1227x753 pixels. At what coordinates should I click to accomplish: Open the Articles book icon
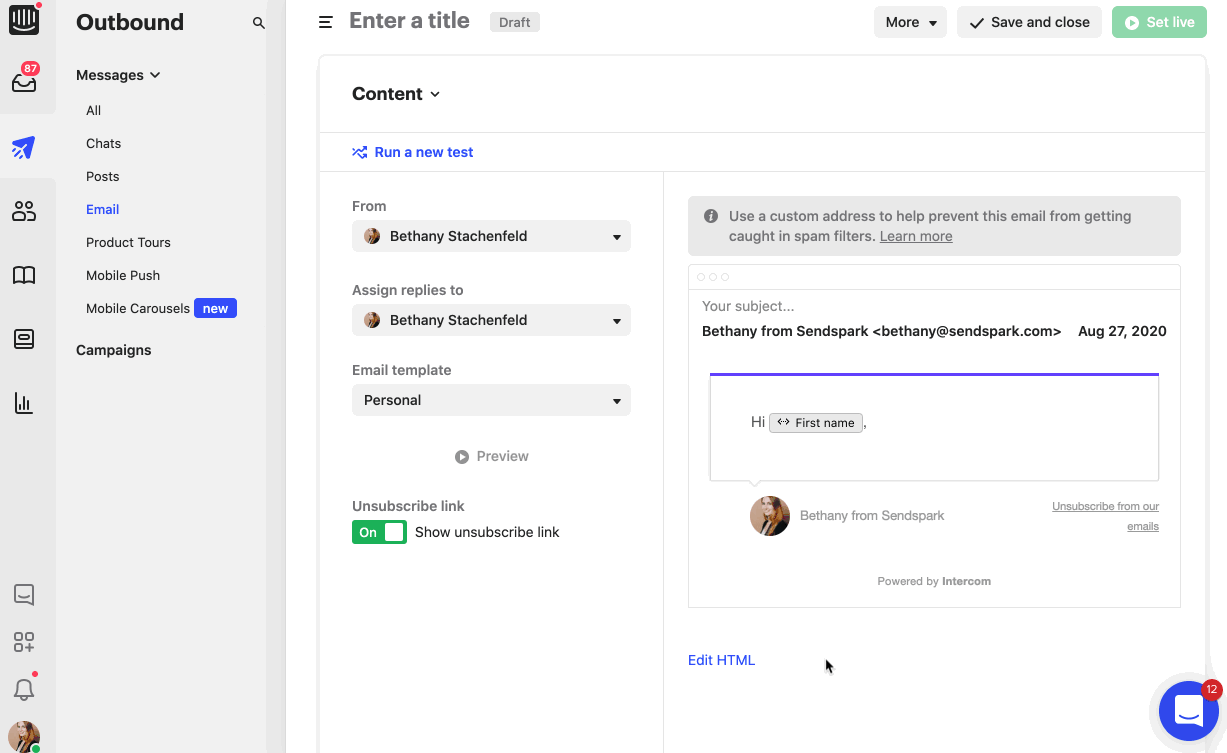(x=24, y=275)
